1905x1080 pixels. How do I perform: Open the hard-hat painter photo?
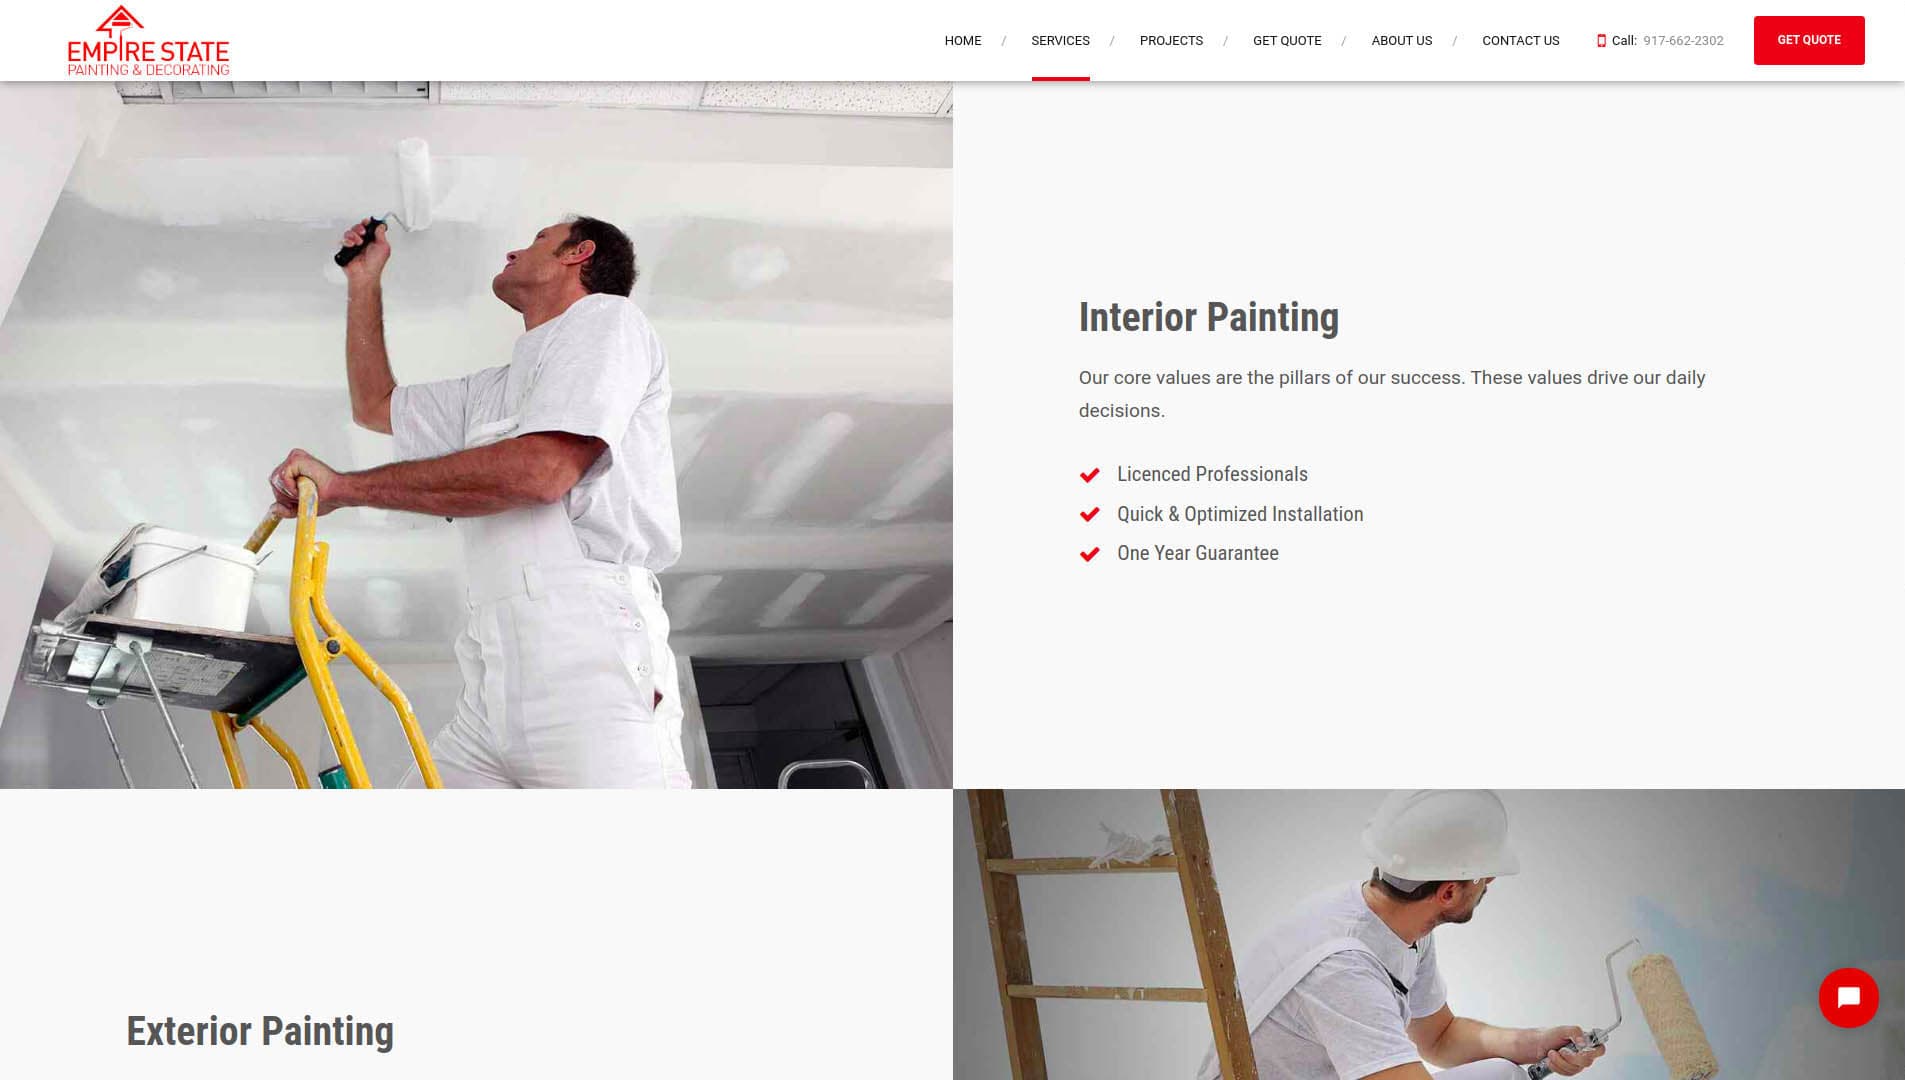[1428, 934]
